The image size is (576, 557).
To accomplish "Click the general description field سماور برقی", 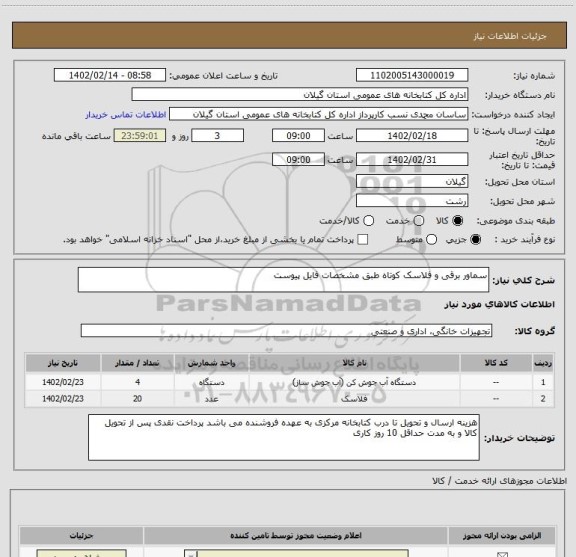I will (x=283, y=280).
